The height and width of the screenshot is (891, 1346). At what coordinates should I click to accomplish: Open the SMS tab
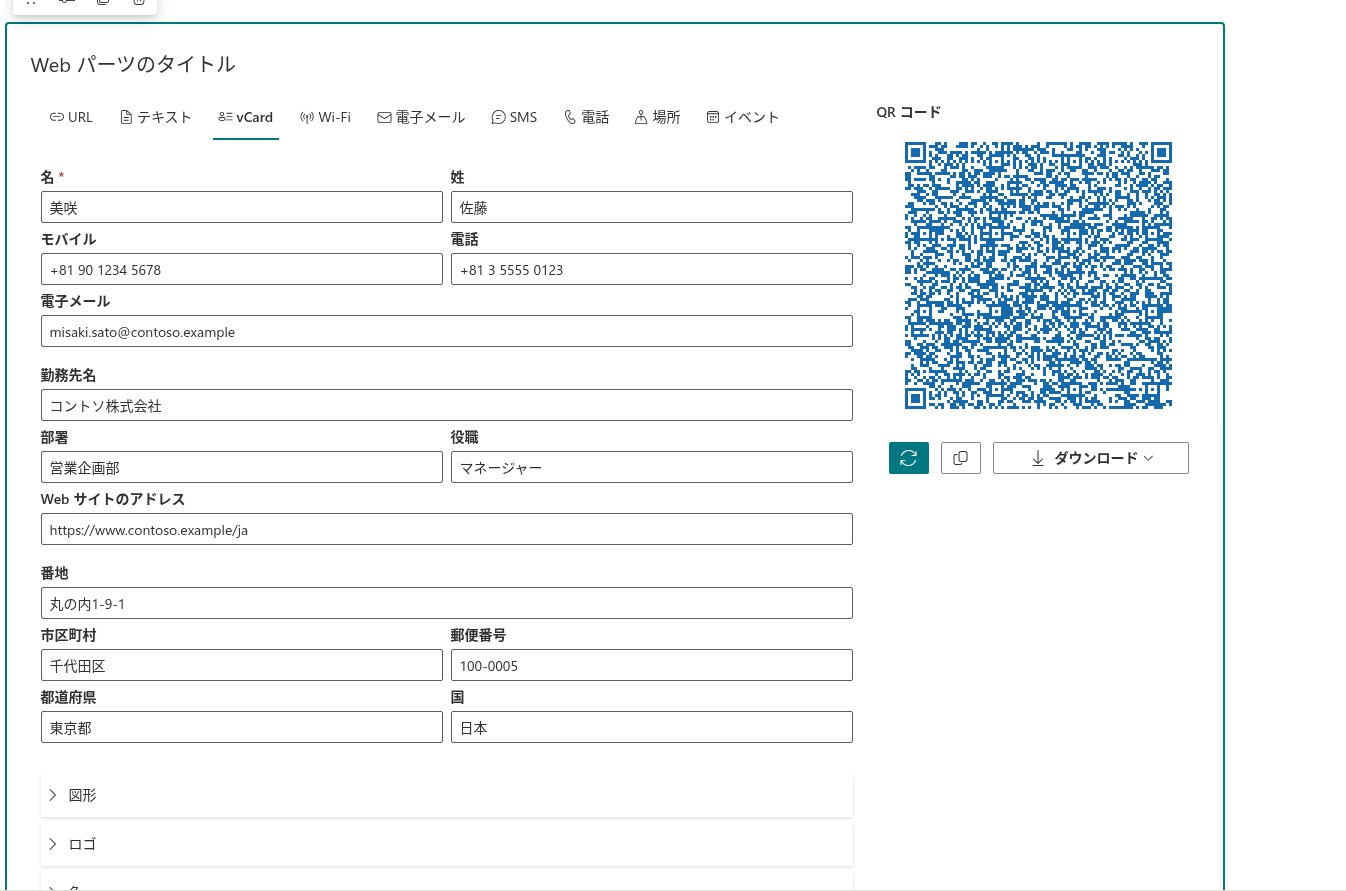[514, 117]
